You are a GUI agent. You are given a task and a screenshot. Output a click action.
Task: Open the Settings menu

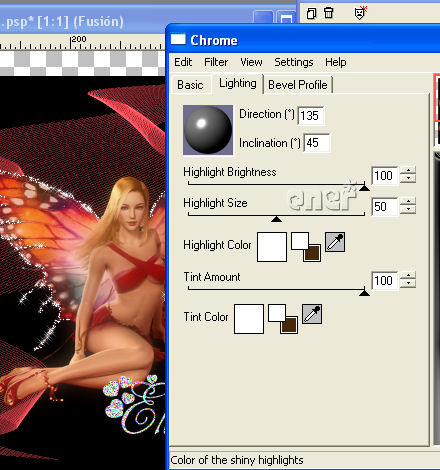(x=294, y=62)
